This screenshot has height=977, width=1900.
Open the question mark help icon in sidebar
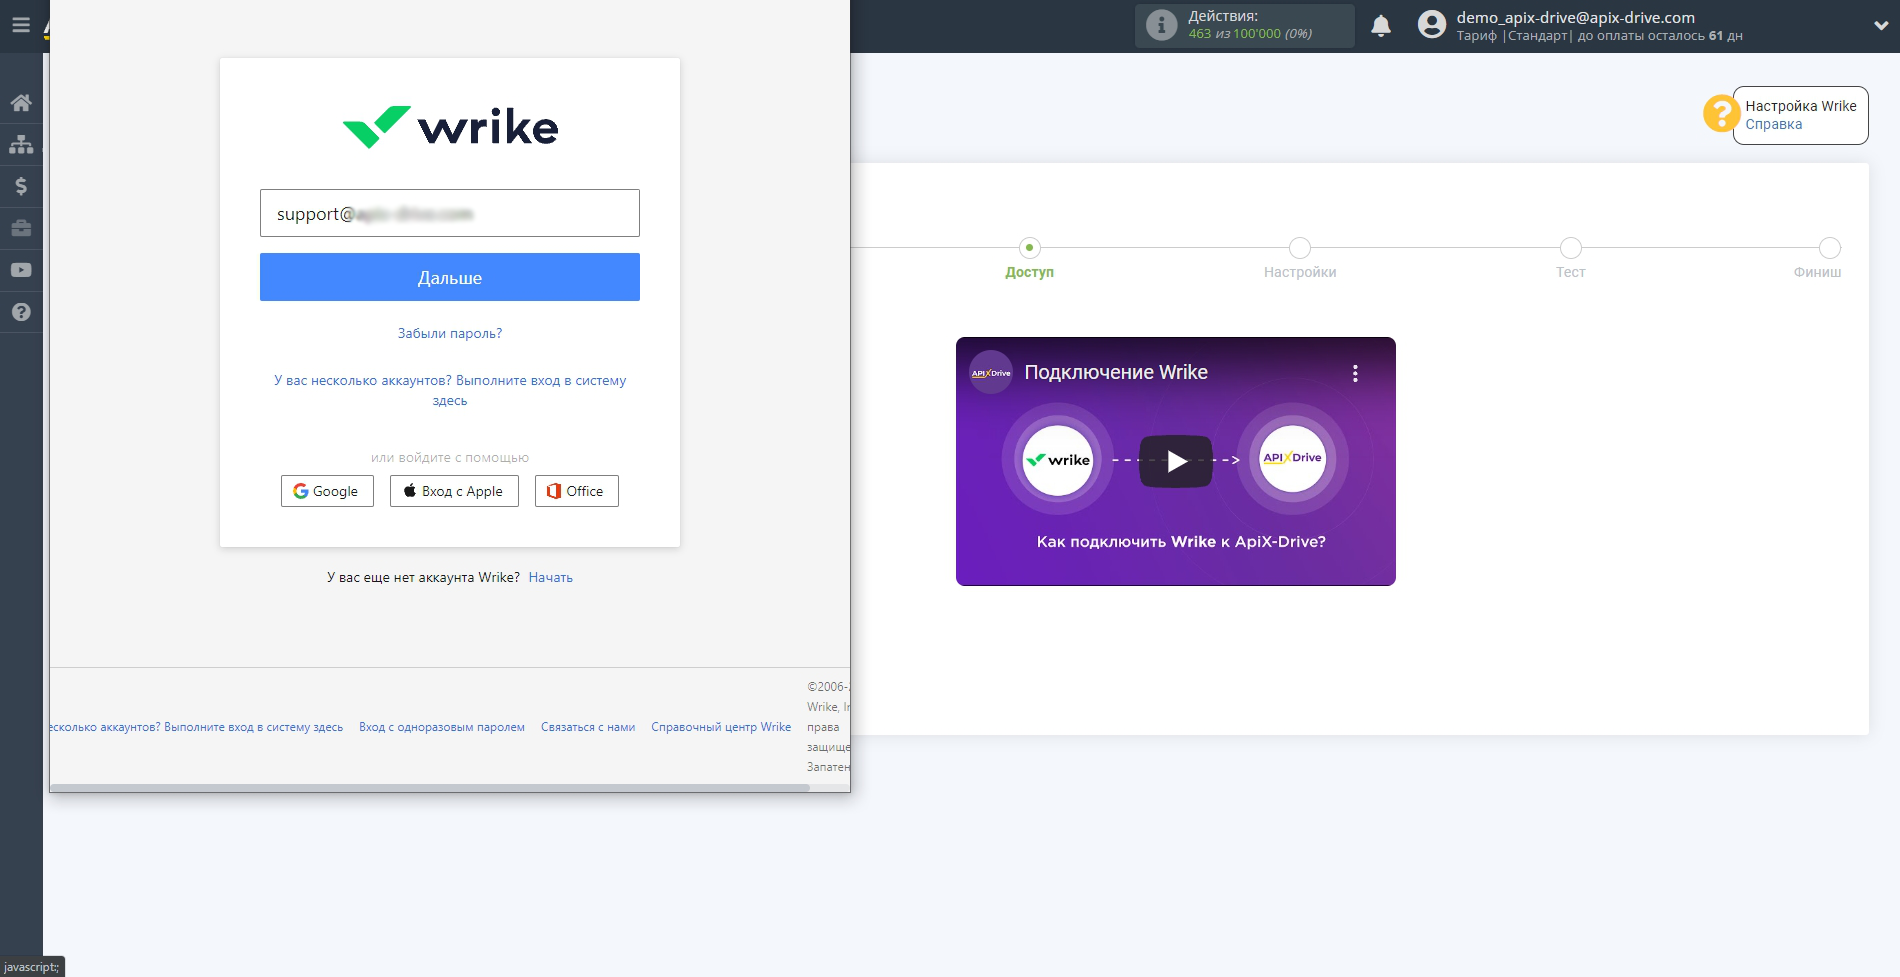point(21,312)
